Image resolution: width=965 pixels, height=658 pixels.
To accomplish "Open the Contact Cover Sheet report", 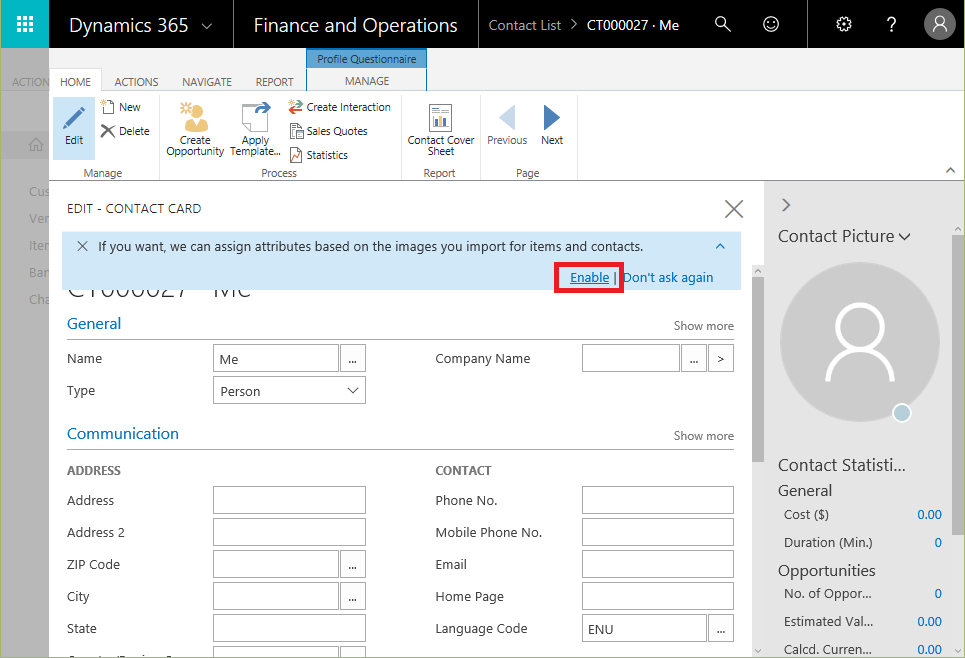I will (x=441, y=129).
